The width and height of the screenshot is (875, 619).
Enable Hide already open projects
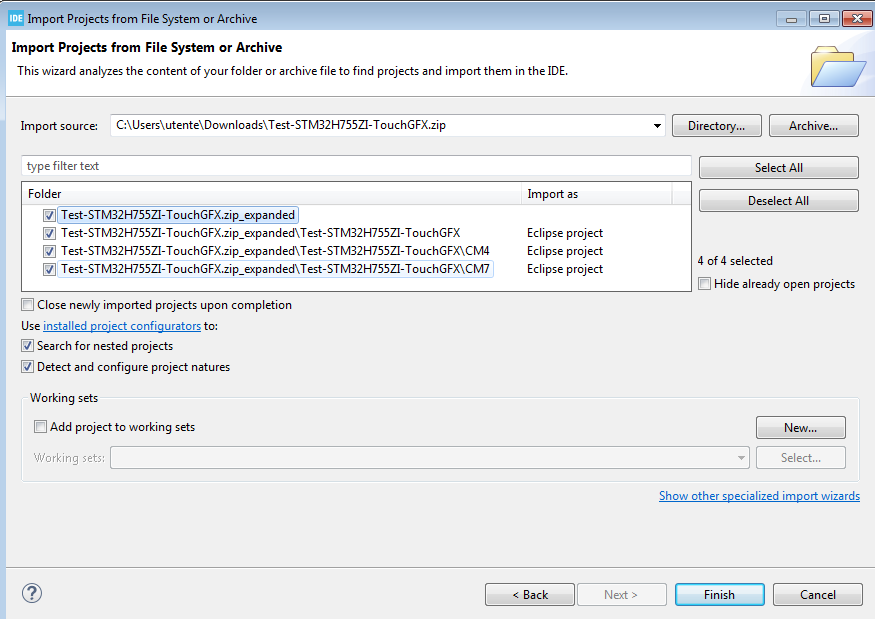(x=705, y=284)
